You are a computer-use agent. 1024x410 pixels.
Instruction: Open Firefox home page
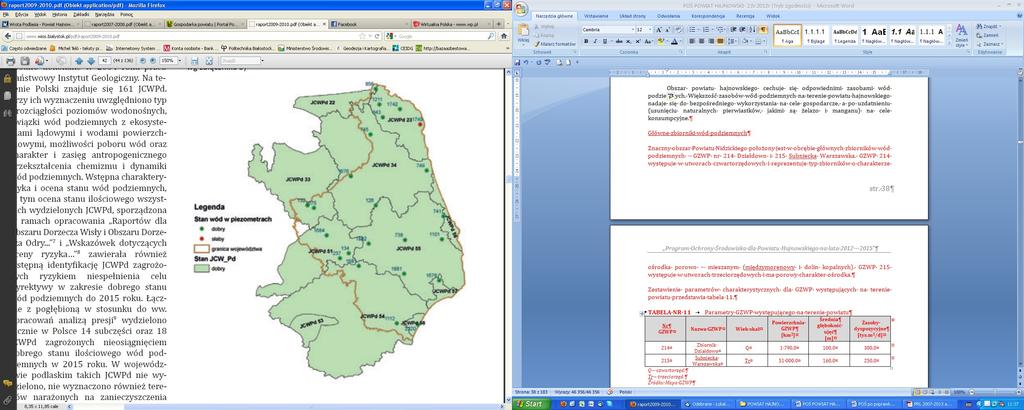[504, 36]
